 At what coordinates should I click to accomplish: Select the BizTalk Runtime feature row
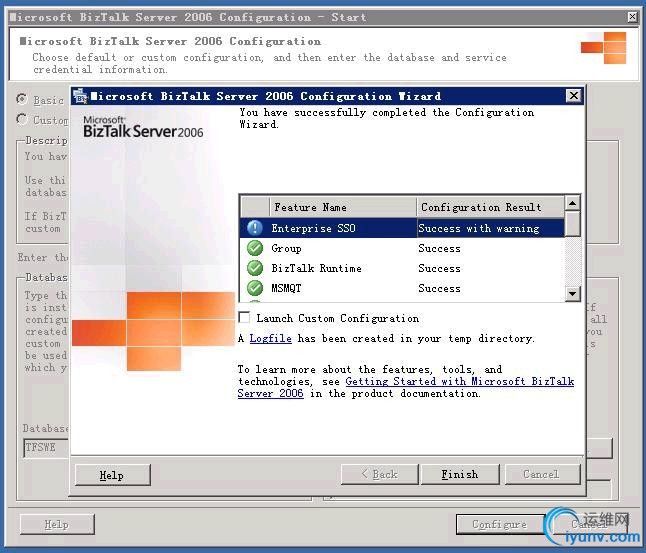pos(402,268)
